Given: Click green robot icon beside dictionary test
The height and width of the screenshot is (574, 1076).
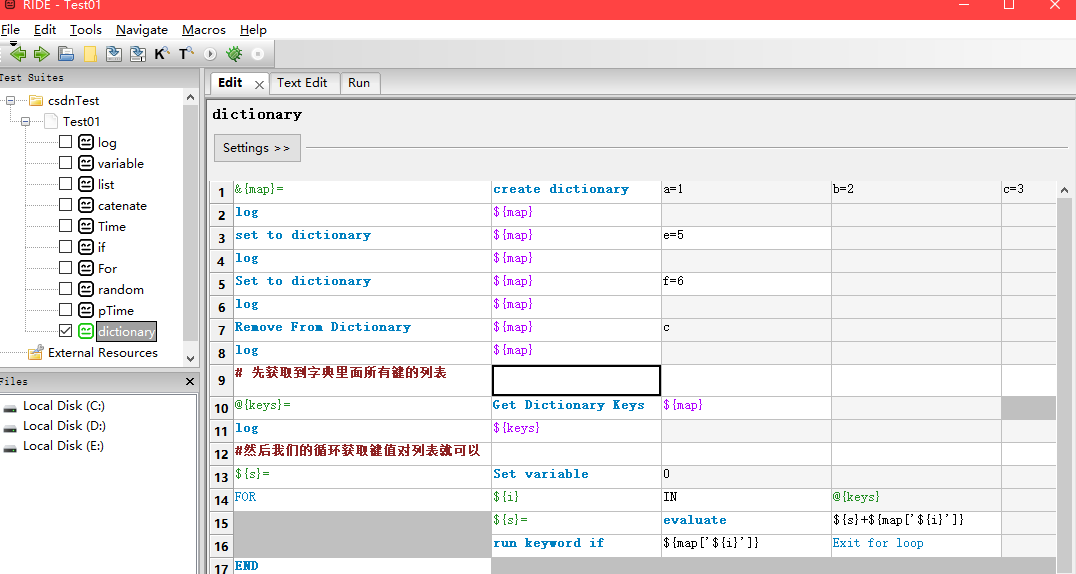Looking at the screenshot, I should tap(86, 331).
